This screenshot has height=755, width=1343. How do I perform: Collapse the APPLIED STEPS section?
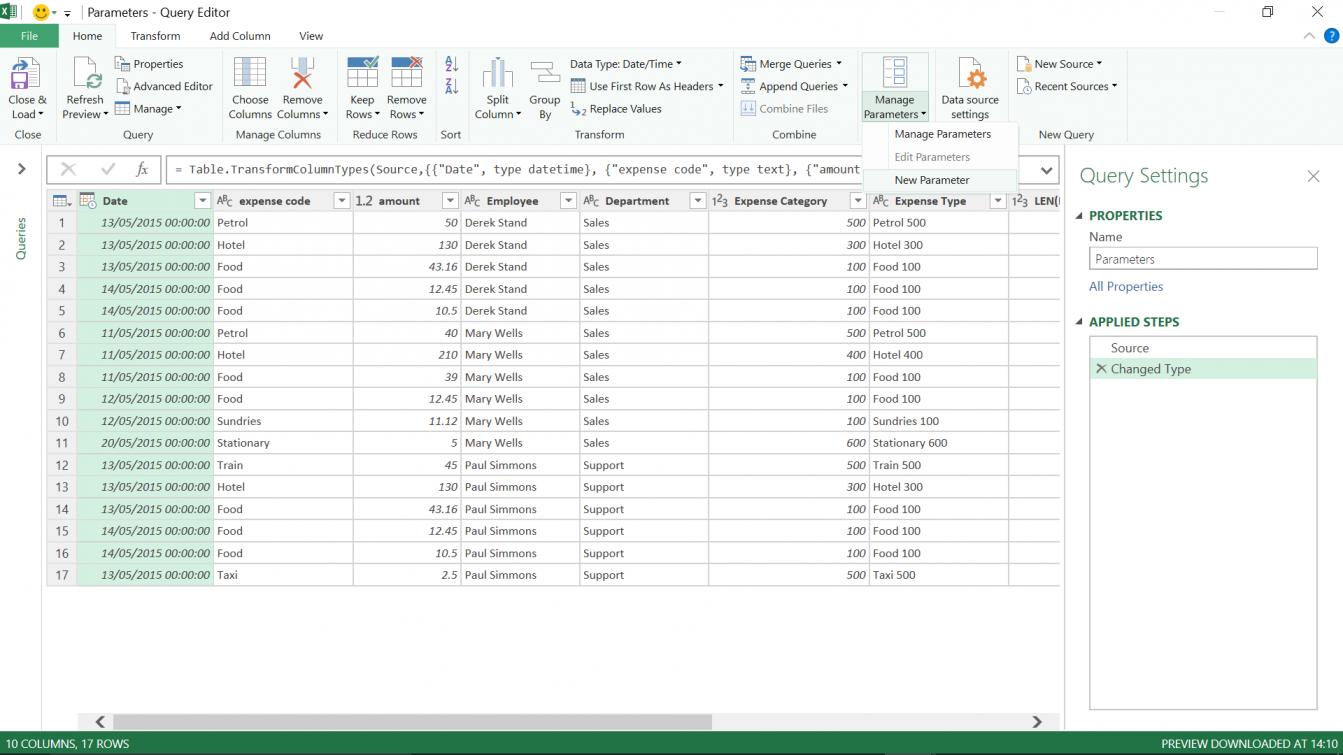tap(1079, 322)
